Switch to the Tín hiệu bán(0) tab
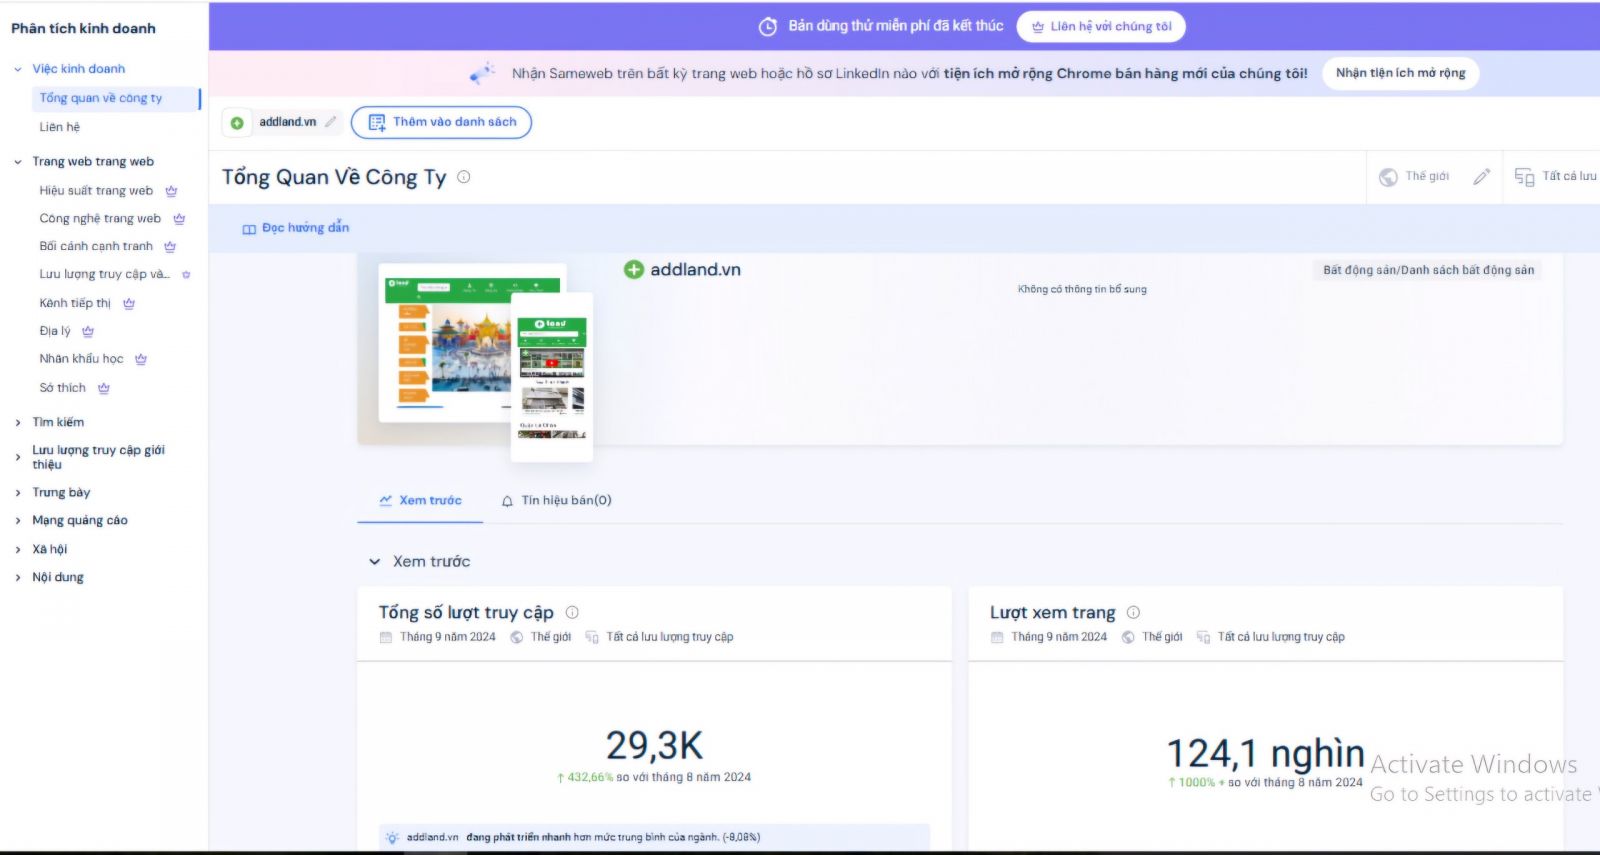Screen dimensions: 1600x855 point(557,501)
